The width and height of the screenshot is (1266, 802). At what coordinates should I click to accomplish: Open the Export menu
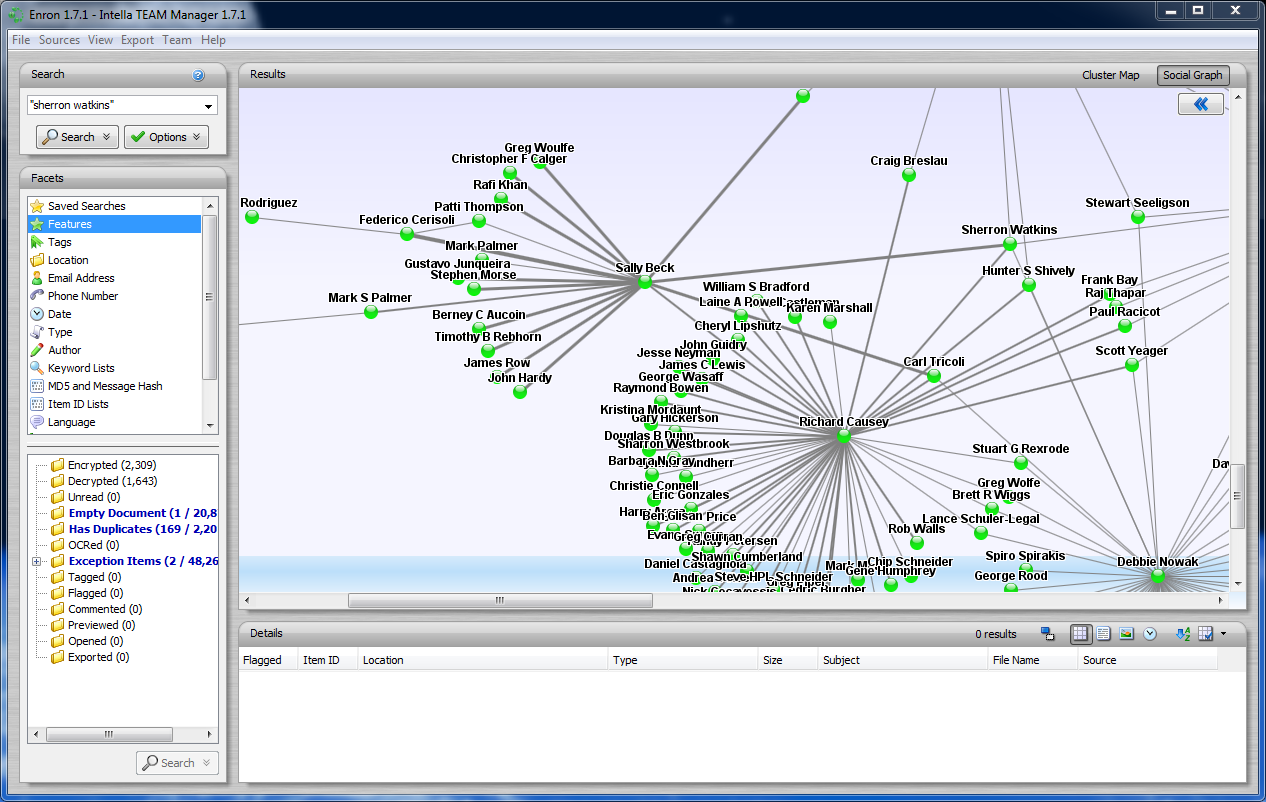point(137,40)
